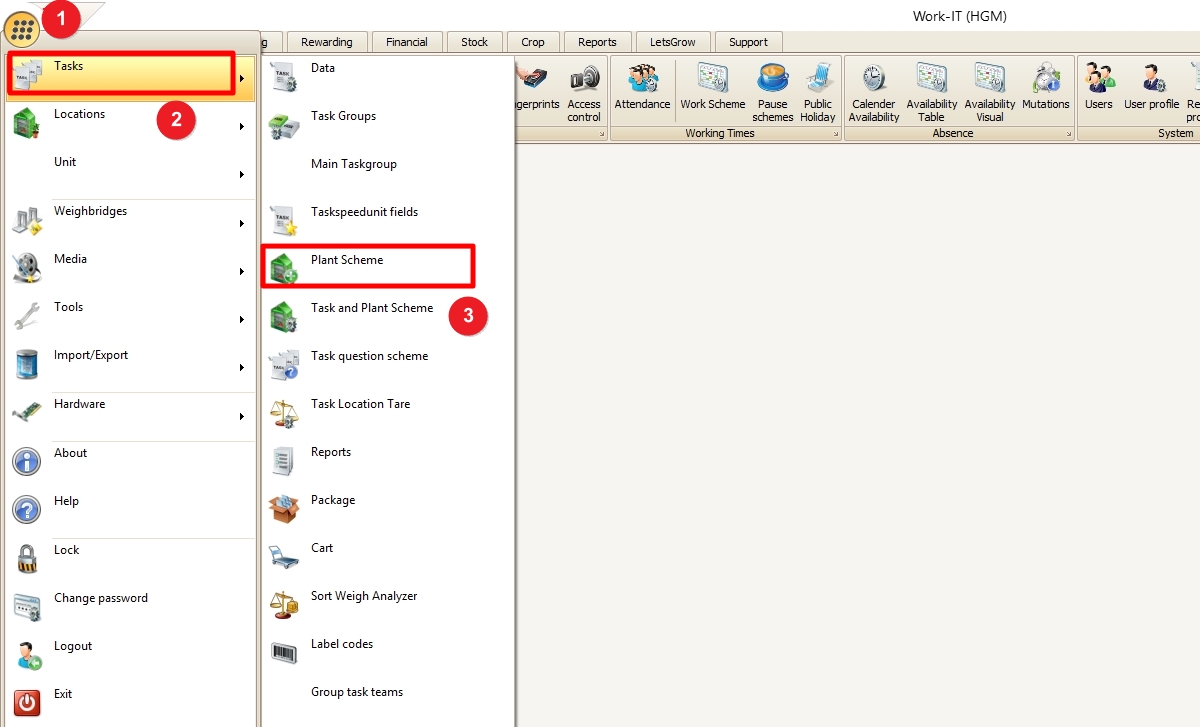The height and width of the screenshot is (727, 1200).
Task: Click the Reports document icon in submenu
Action: tap(284, 461)
